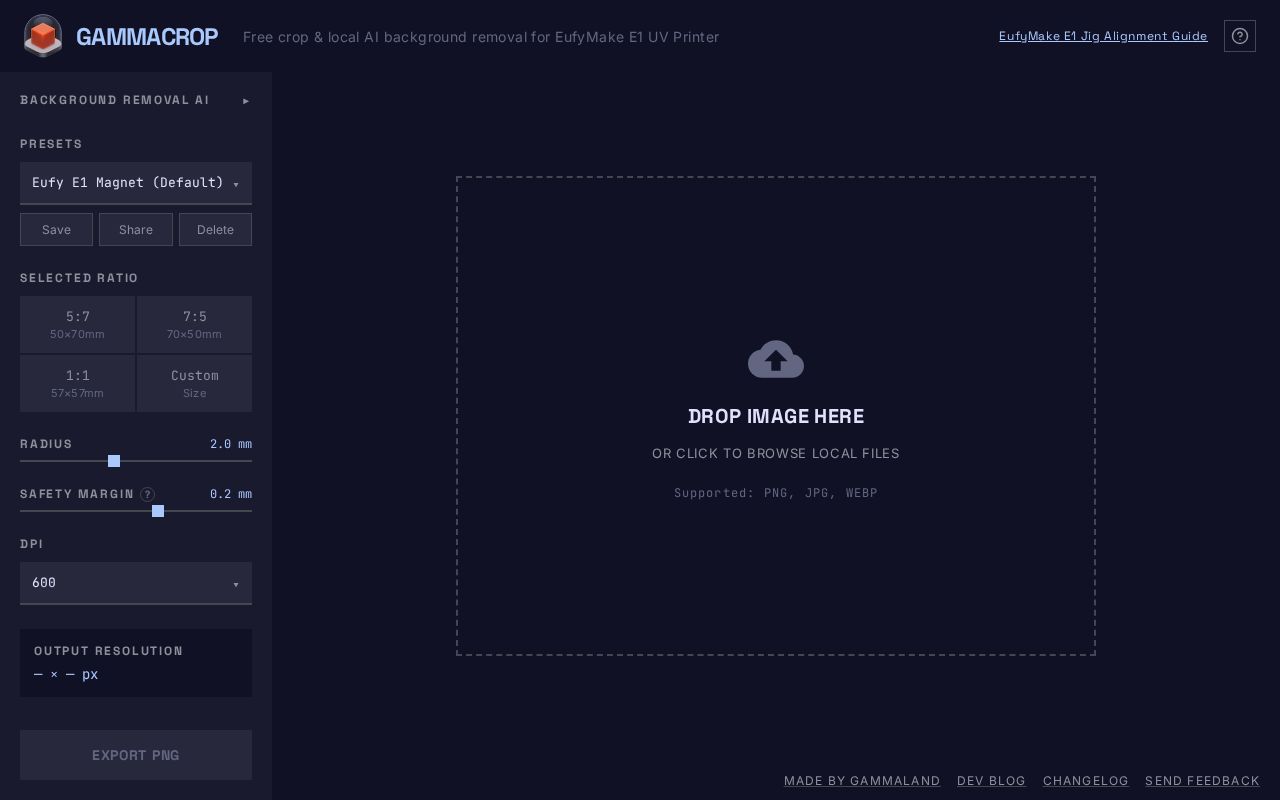Click the Drop Image Here upload area
Image resolution: width=1280 pixels, height=800 pixels.
click(776, 416)
